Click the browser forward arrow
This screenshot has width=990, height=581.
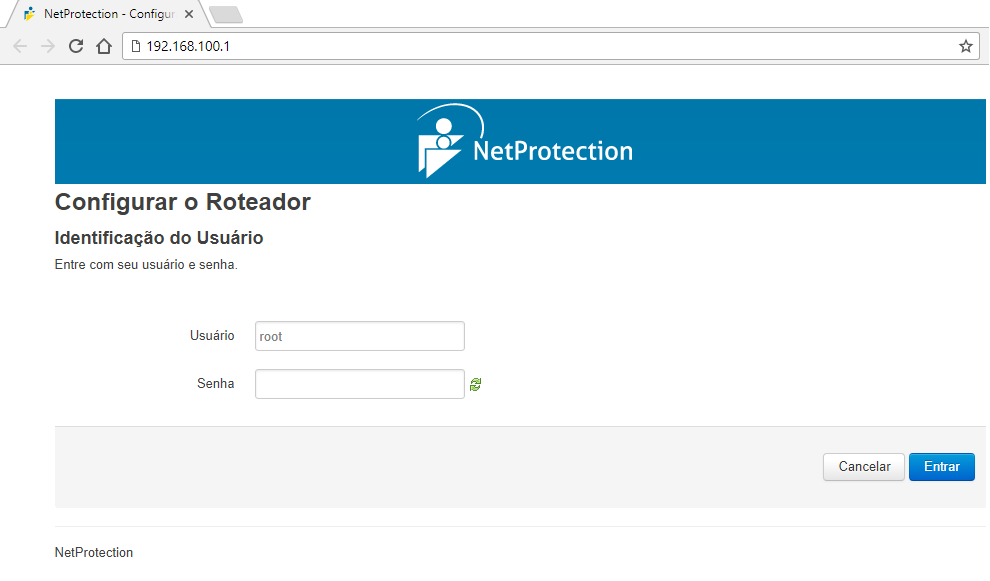click(x=48, y=46)
